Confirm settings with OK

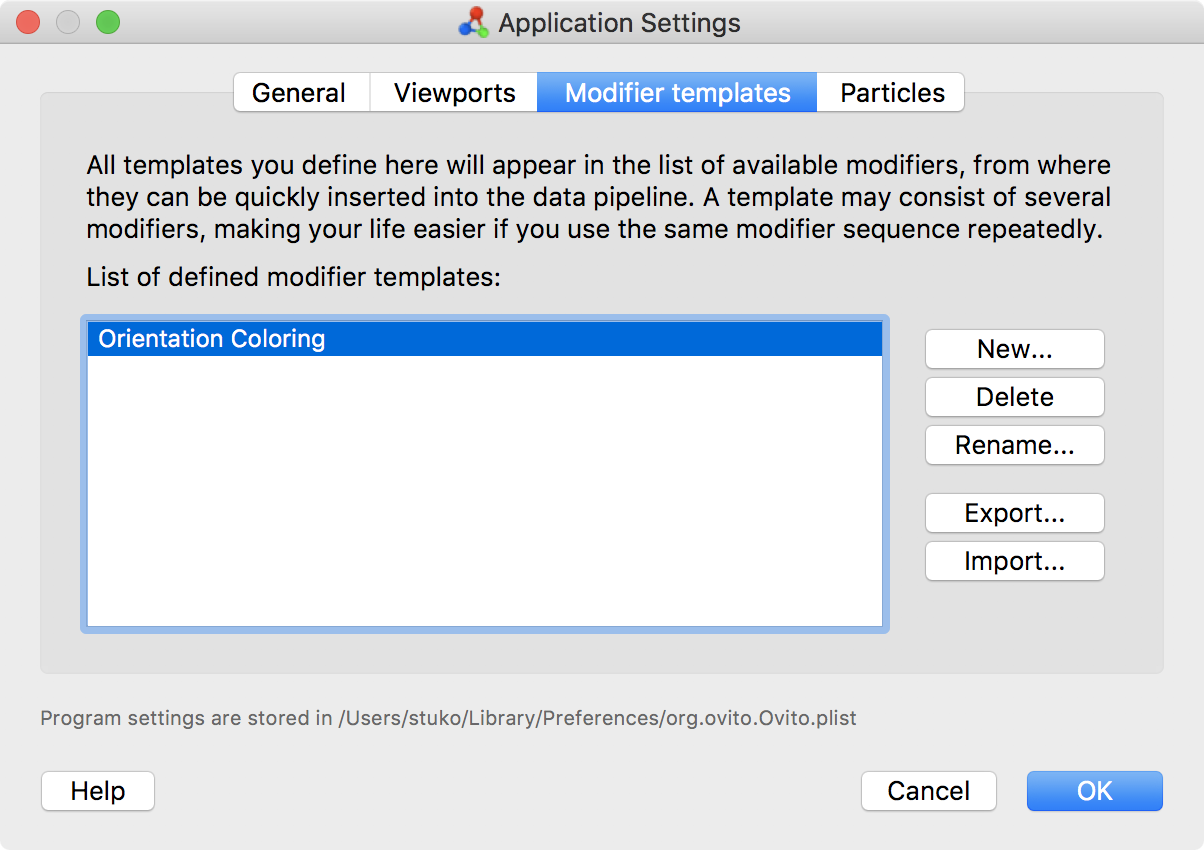click(1094, 791)
